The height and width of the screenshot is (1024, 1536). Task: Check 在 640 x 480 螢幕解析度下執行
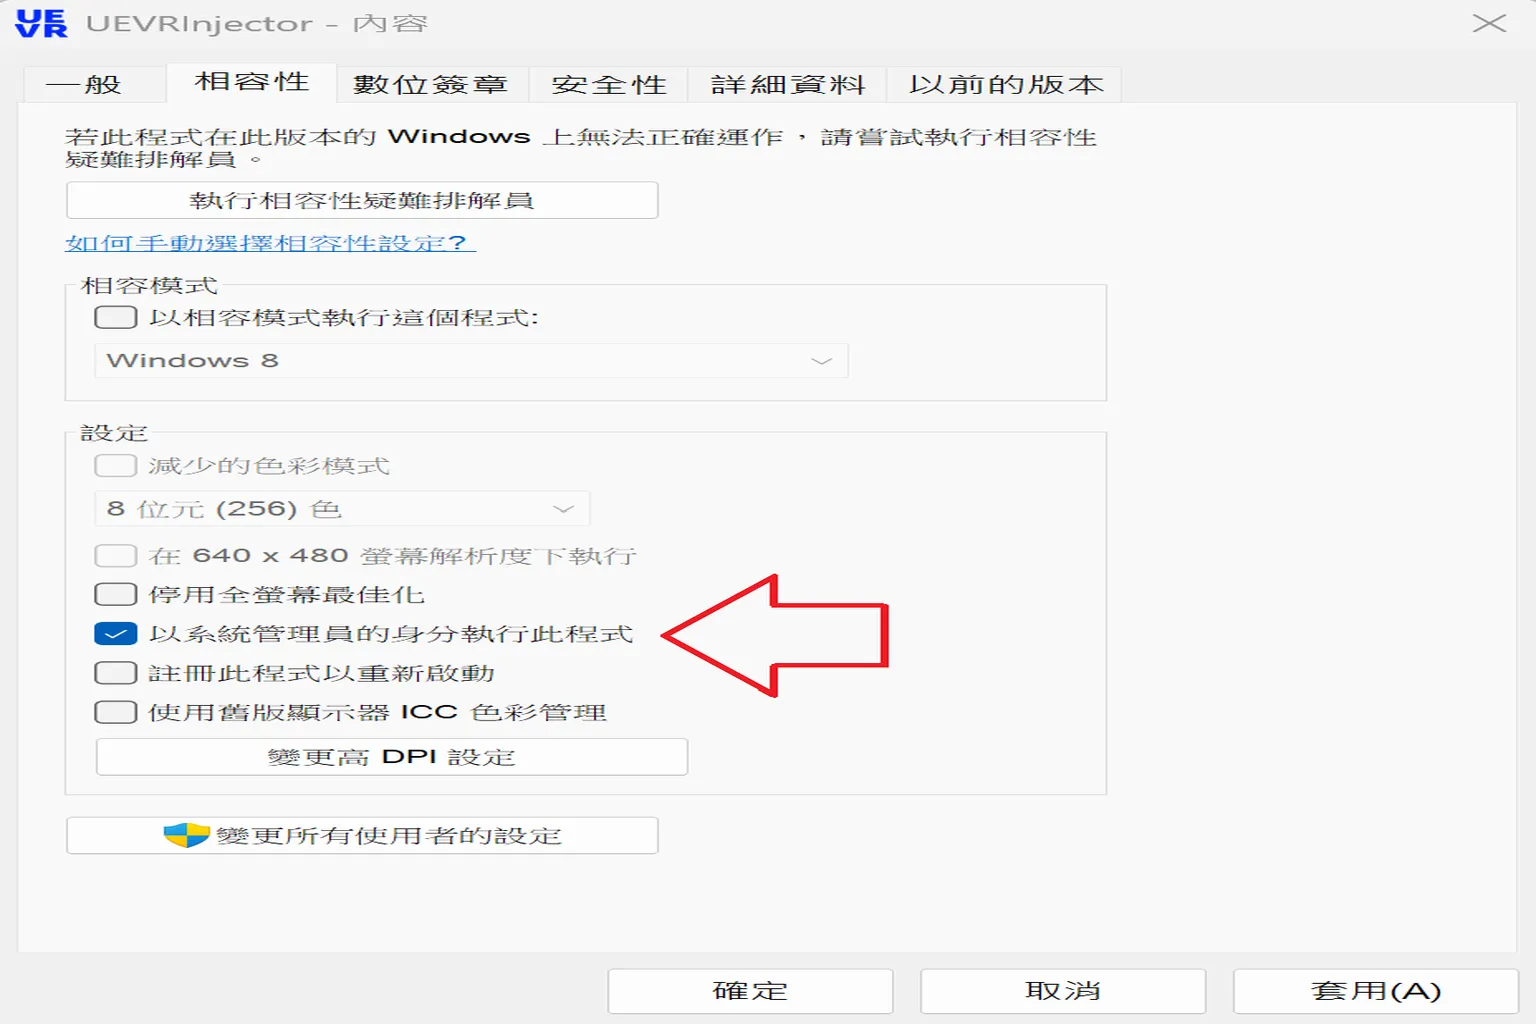point(116,555)
